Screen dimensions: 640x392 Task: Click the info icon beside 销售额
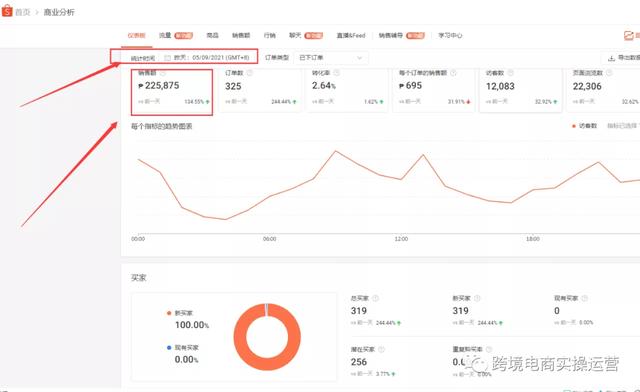163,73
